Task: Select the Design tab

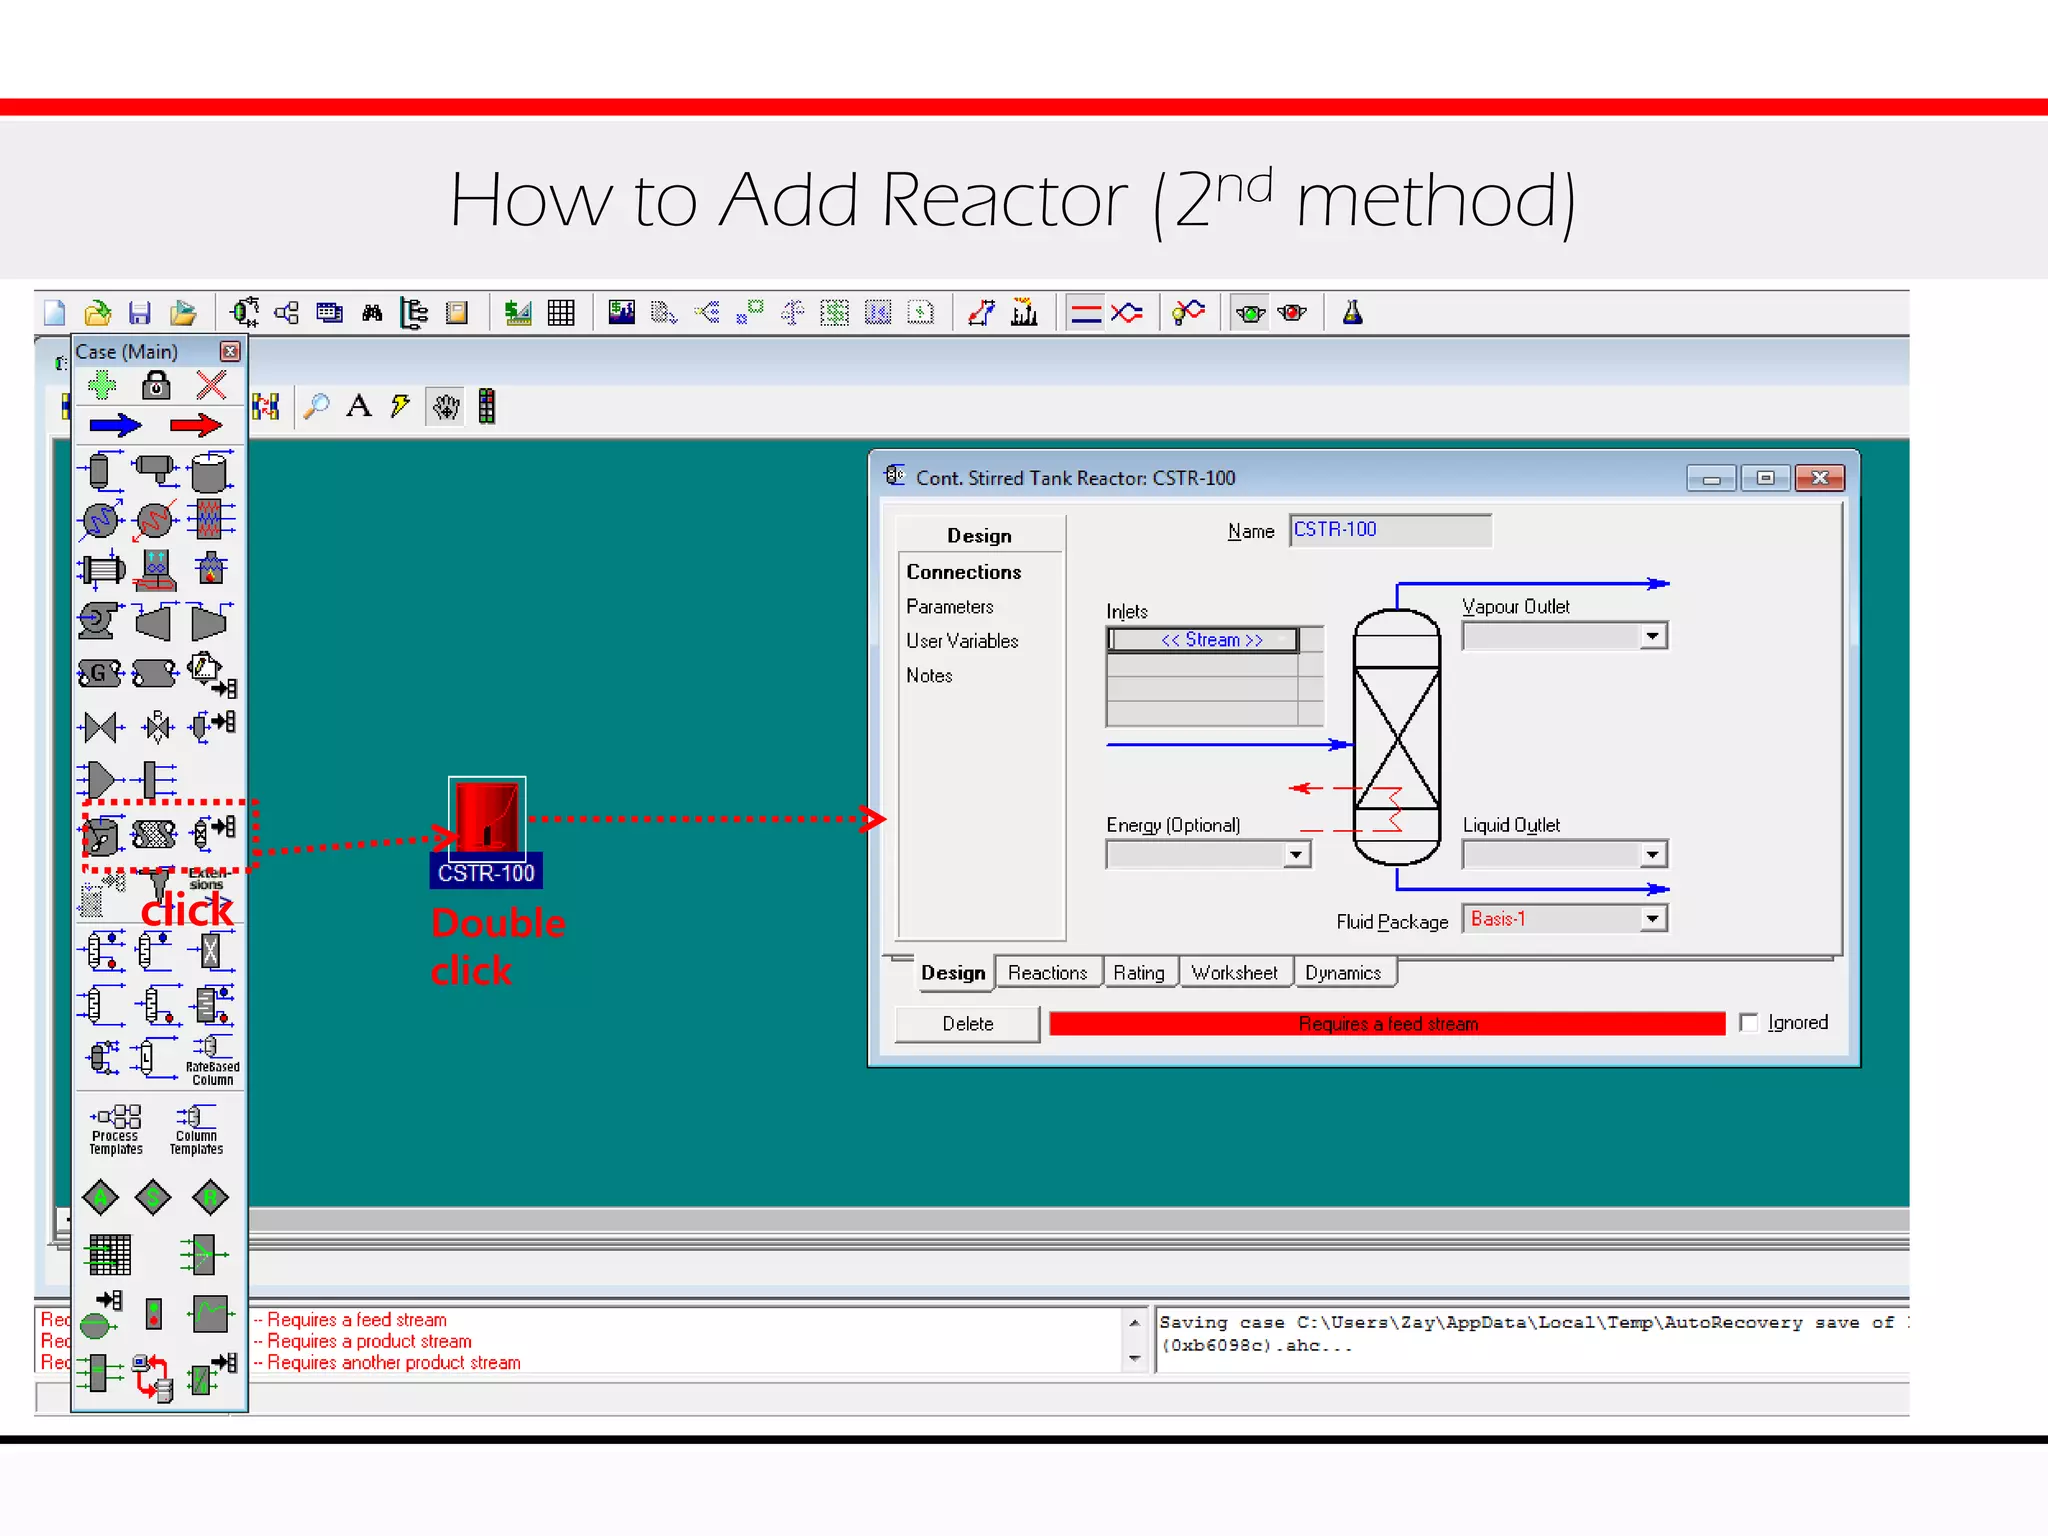Action: tap(953, 973)
